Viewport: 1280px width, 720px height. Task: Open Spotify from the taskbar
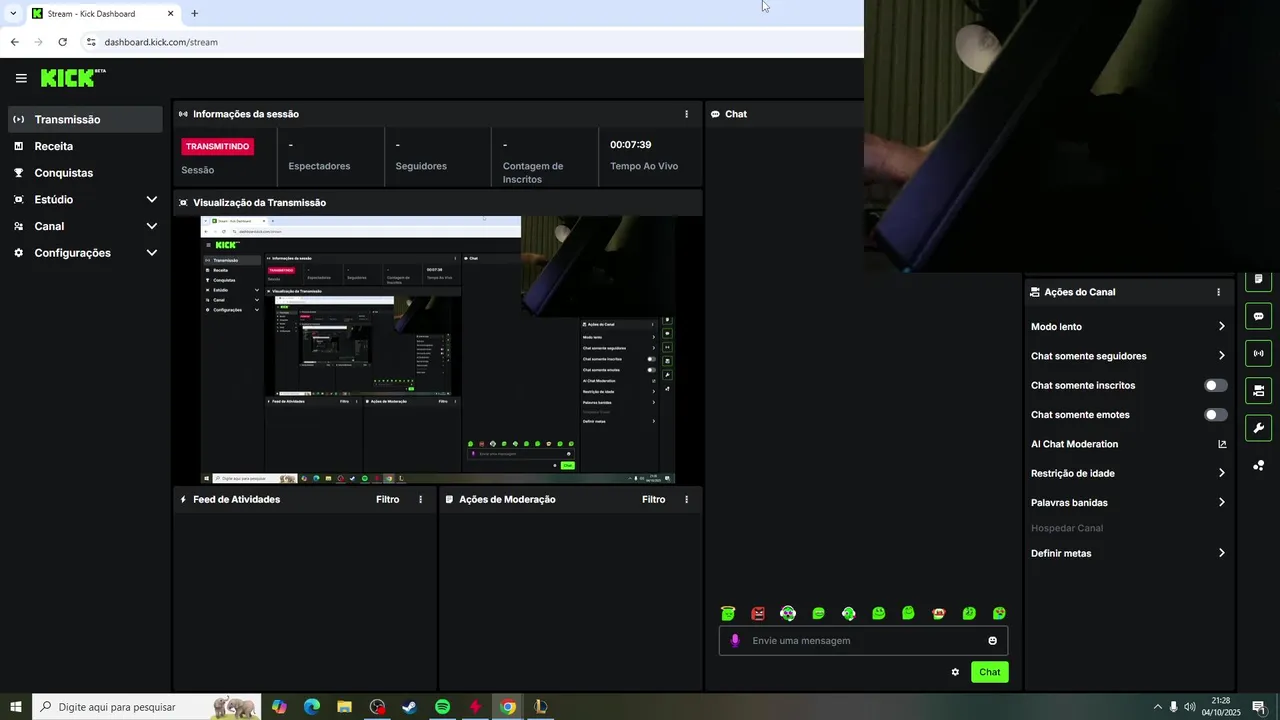tap(442, 707)
